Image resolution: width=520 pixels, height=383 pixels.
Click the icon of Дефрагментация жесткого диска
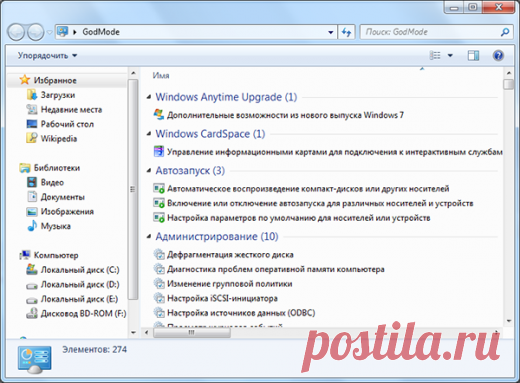(x=159, y=254)
